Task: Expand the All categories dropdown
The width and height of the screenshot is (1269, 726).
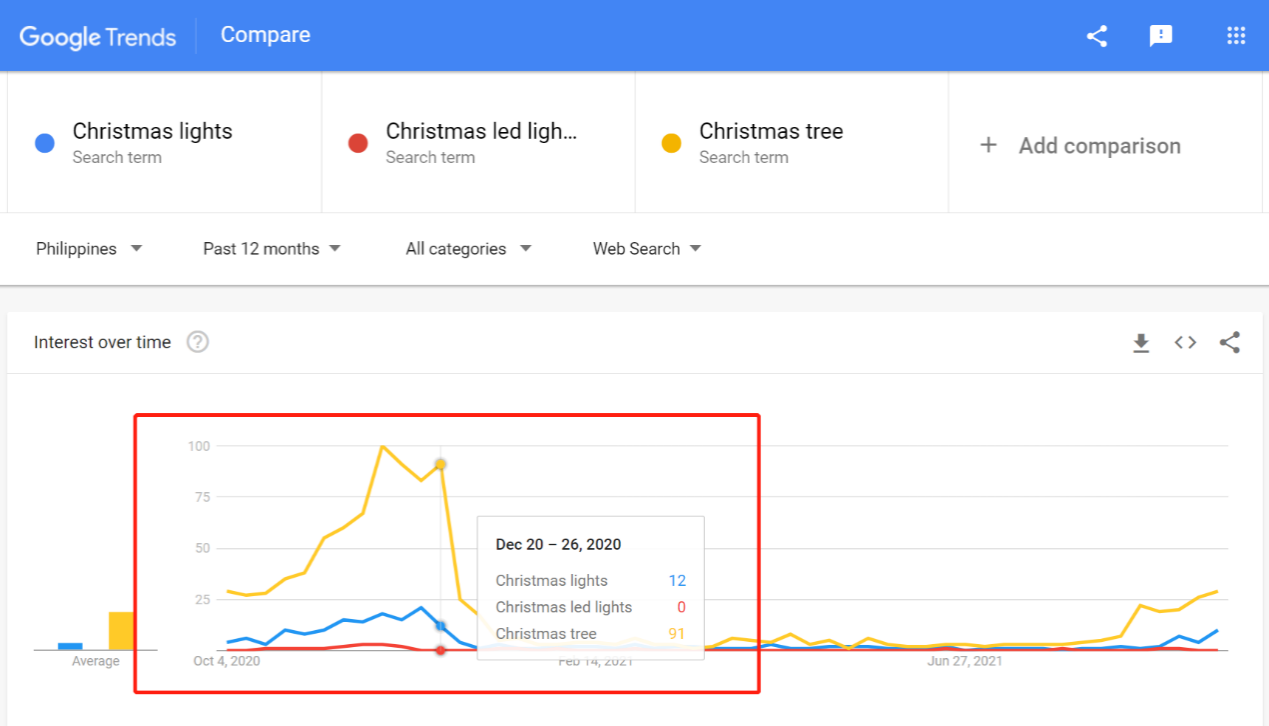Action: (468, 248)
